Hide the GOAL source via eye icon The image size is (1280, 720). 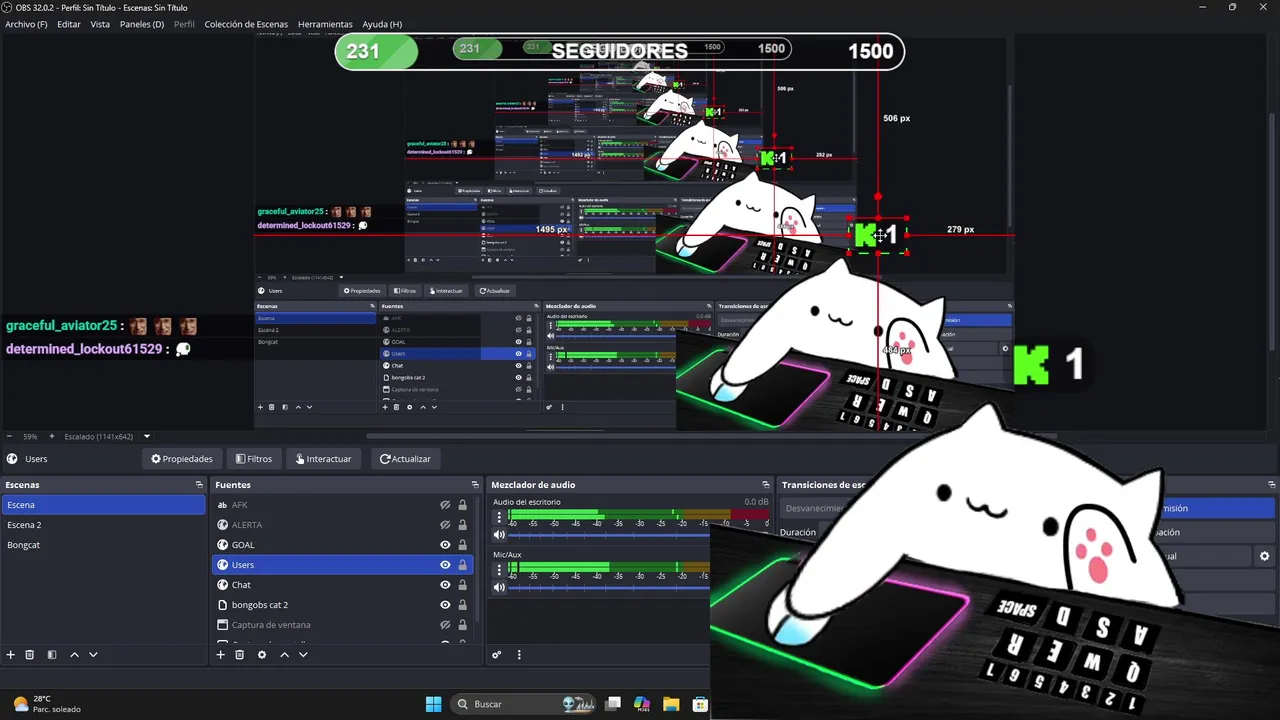click(445, 545)
